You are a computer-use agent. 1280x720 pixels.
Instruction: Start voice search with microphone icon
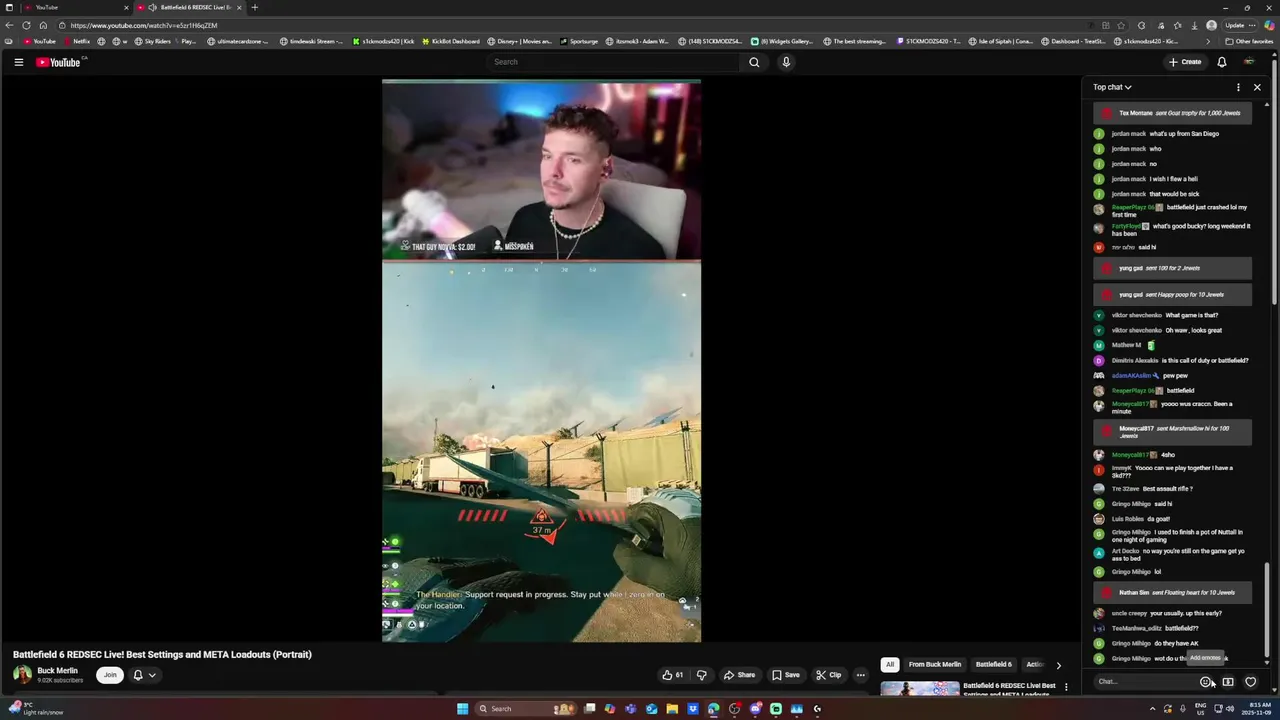786,62
